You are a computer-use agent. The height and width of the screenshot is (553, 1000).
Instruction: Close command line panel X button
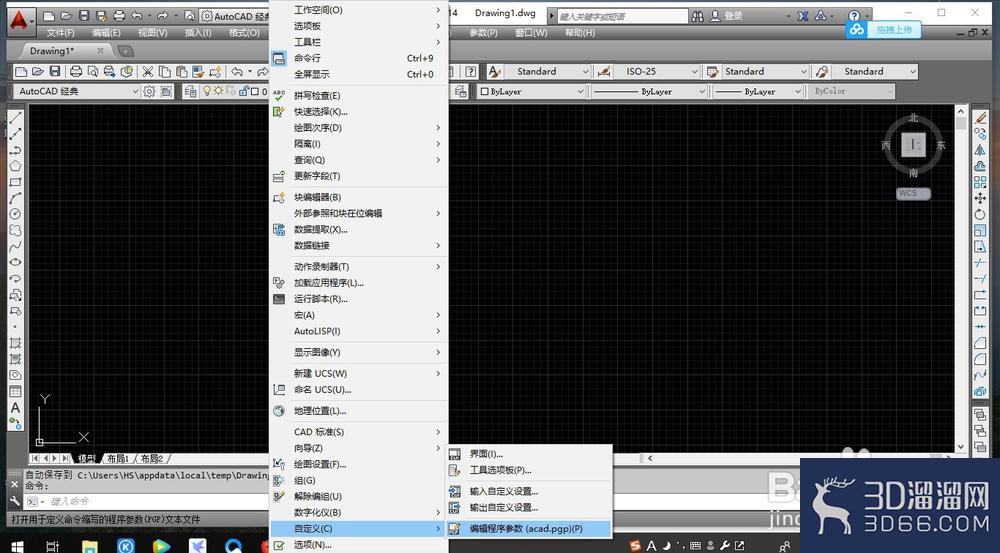click(x=15, y=485)
